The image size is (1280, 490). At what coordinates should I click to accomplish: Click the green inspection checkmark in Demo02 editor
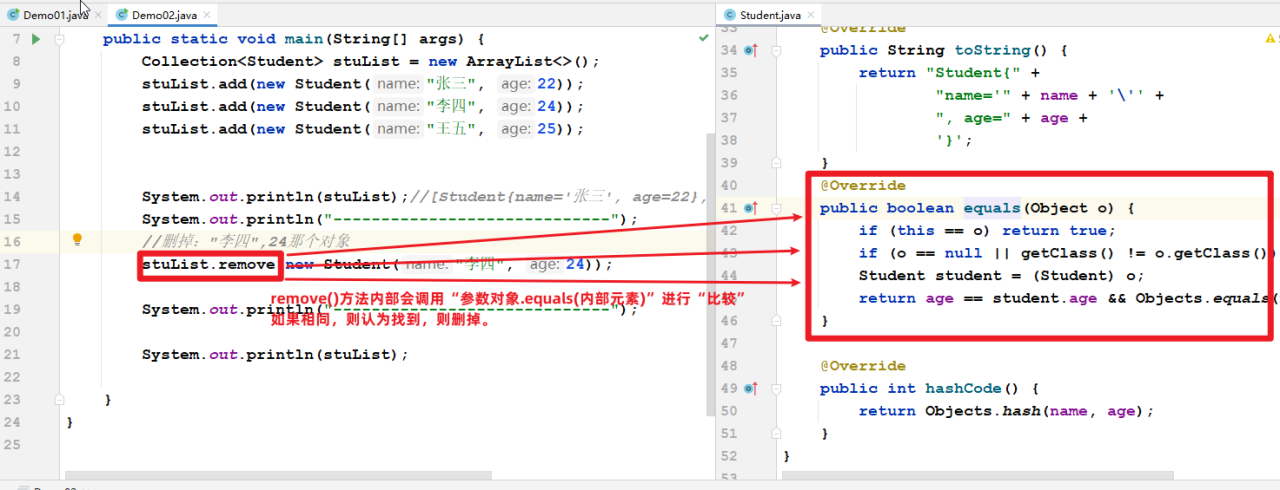[x=704, y=37]
